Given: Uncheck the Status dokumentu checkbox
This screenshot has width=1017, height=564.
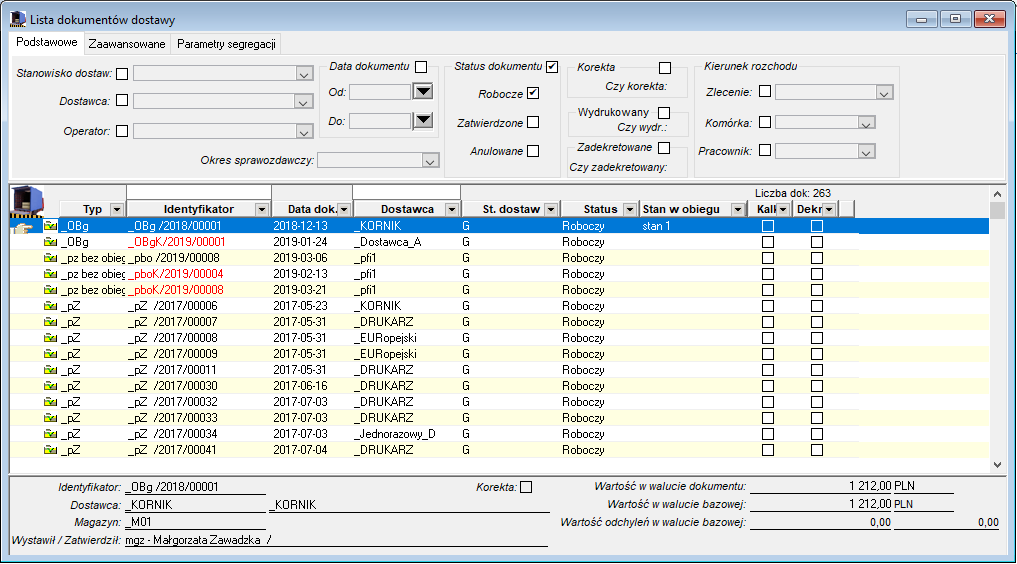Looking at the screenshot, I should click(552, 67).
